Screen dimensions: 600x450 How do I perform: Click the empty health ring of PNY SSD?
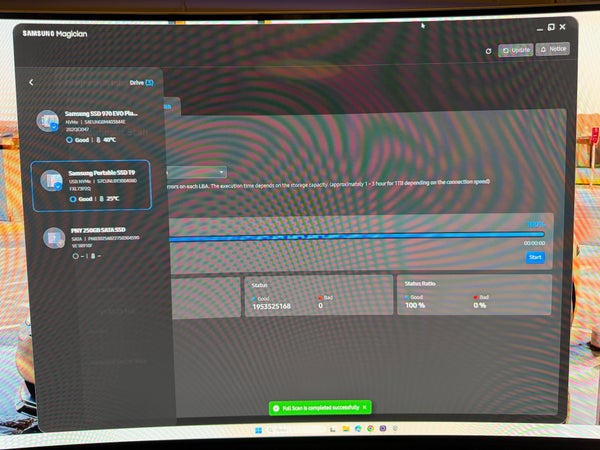76,256
